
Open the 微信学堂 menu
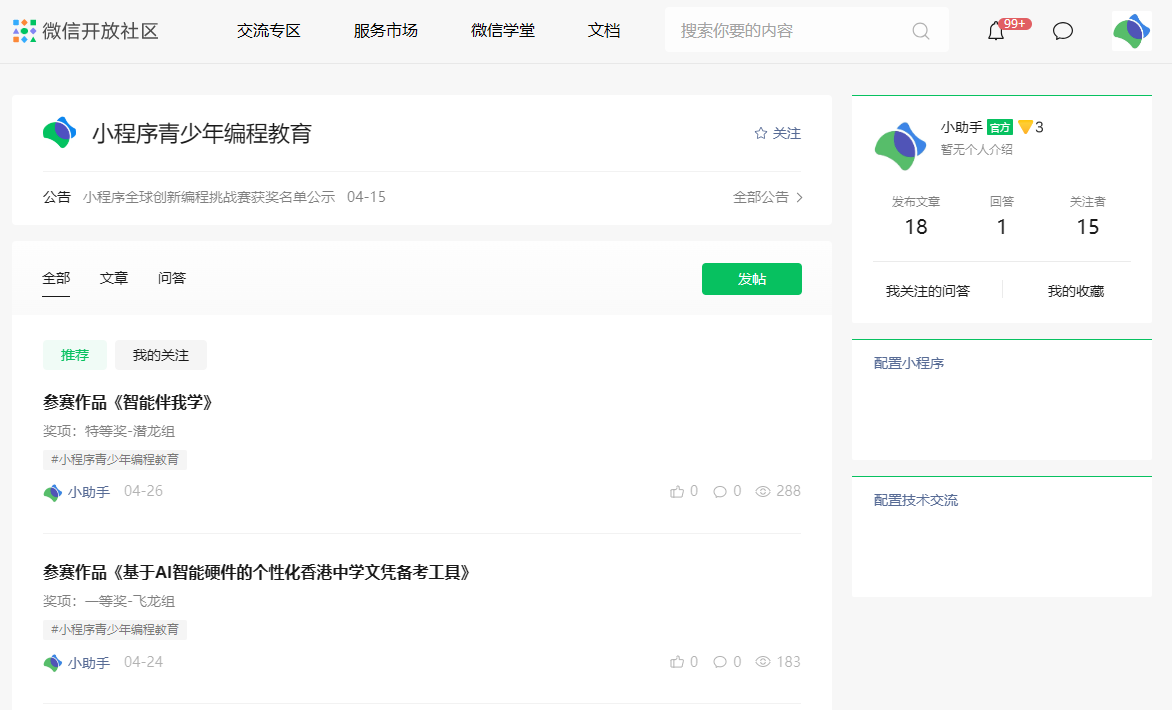click(x=503, y=31)
